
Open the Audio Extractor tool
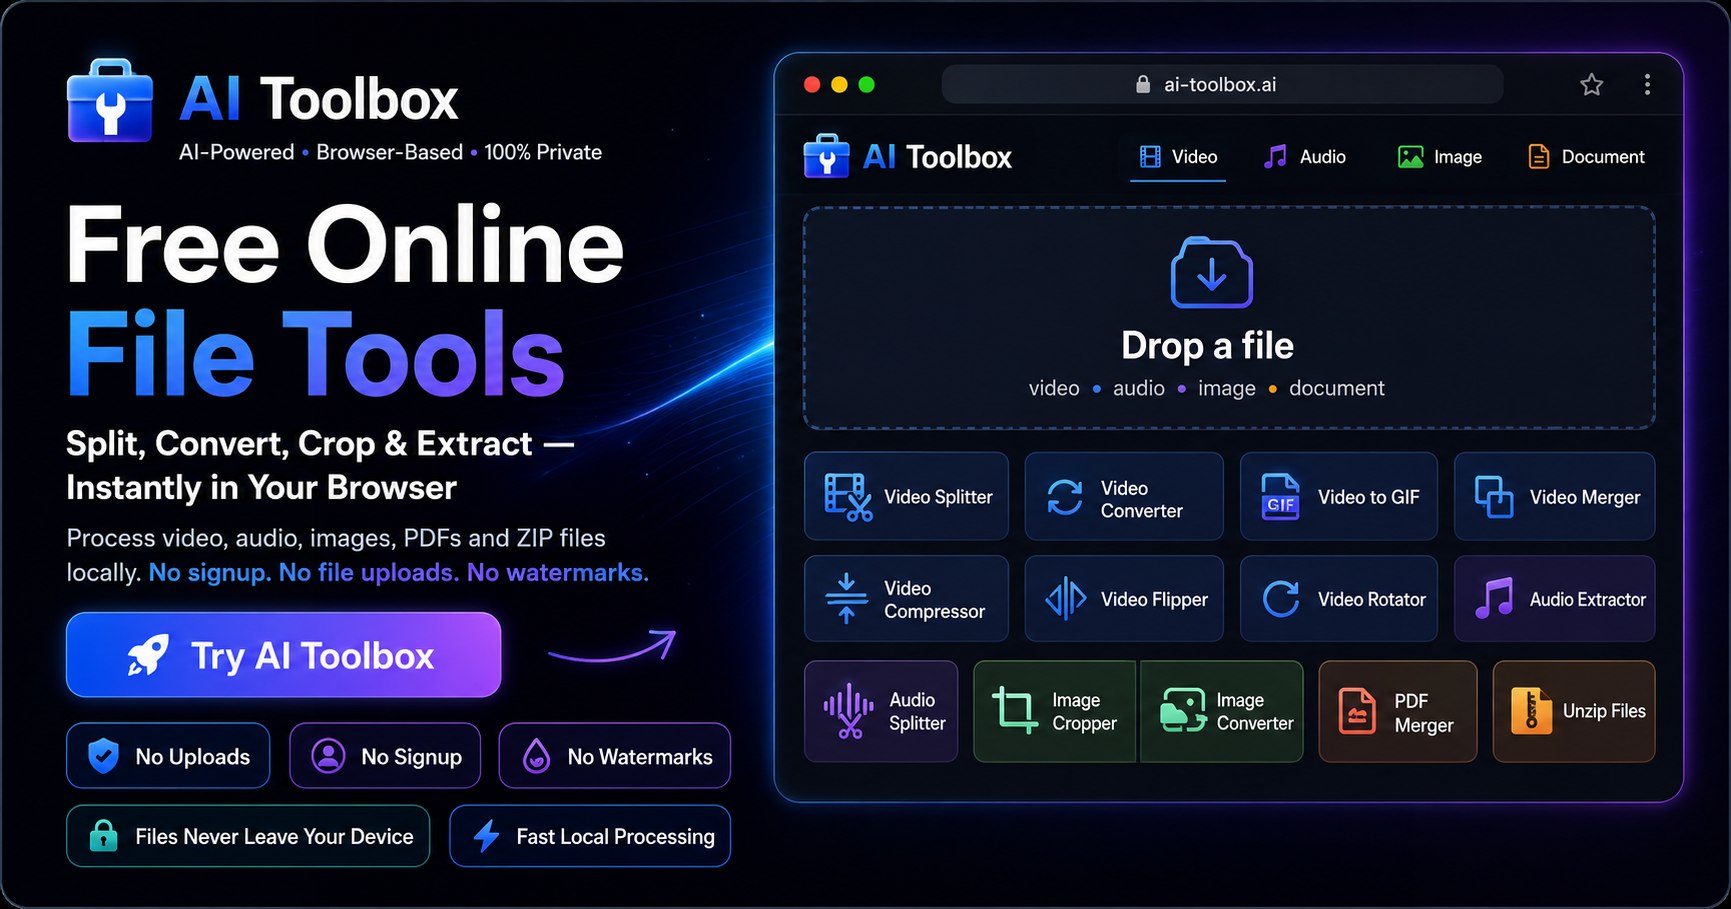(1554, 599)
